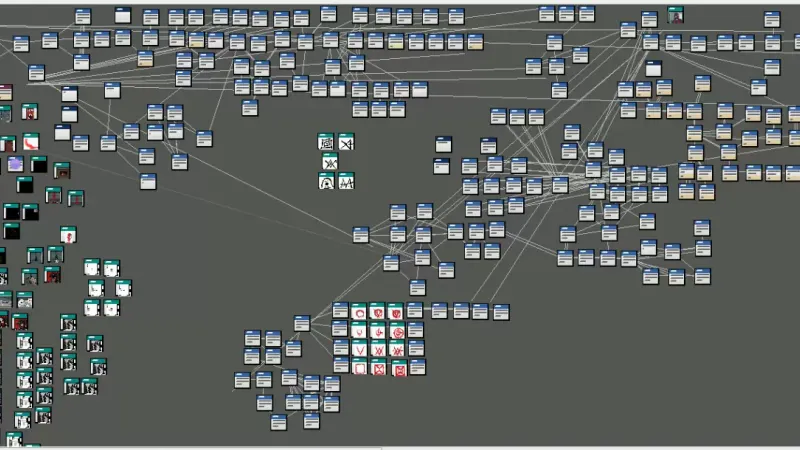Open the portrait thumbnail node at top right
800x450 pixels.
(x=677, y=16)
